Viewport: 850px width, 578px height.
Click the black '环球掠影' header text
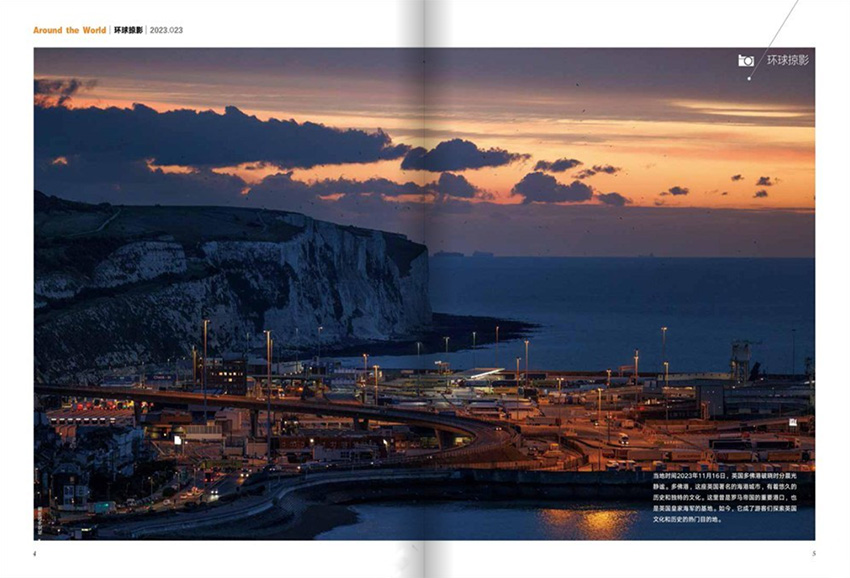coord(128,30)
